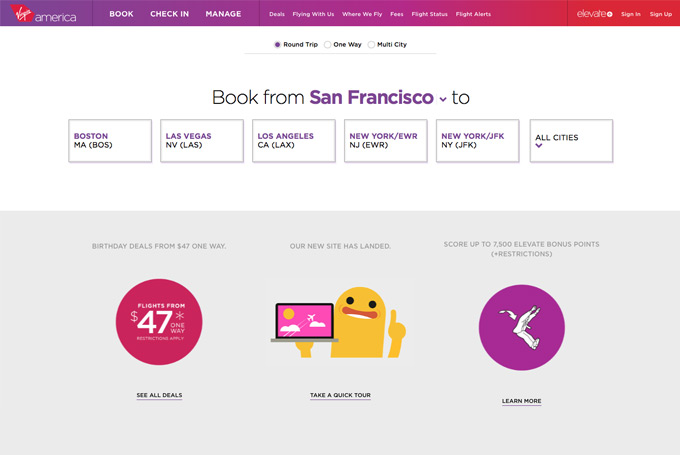Select the Multi City radio button

pos(371,45)
